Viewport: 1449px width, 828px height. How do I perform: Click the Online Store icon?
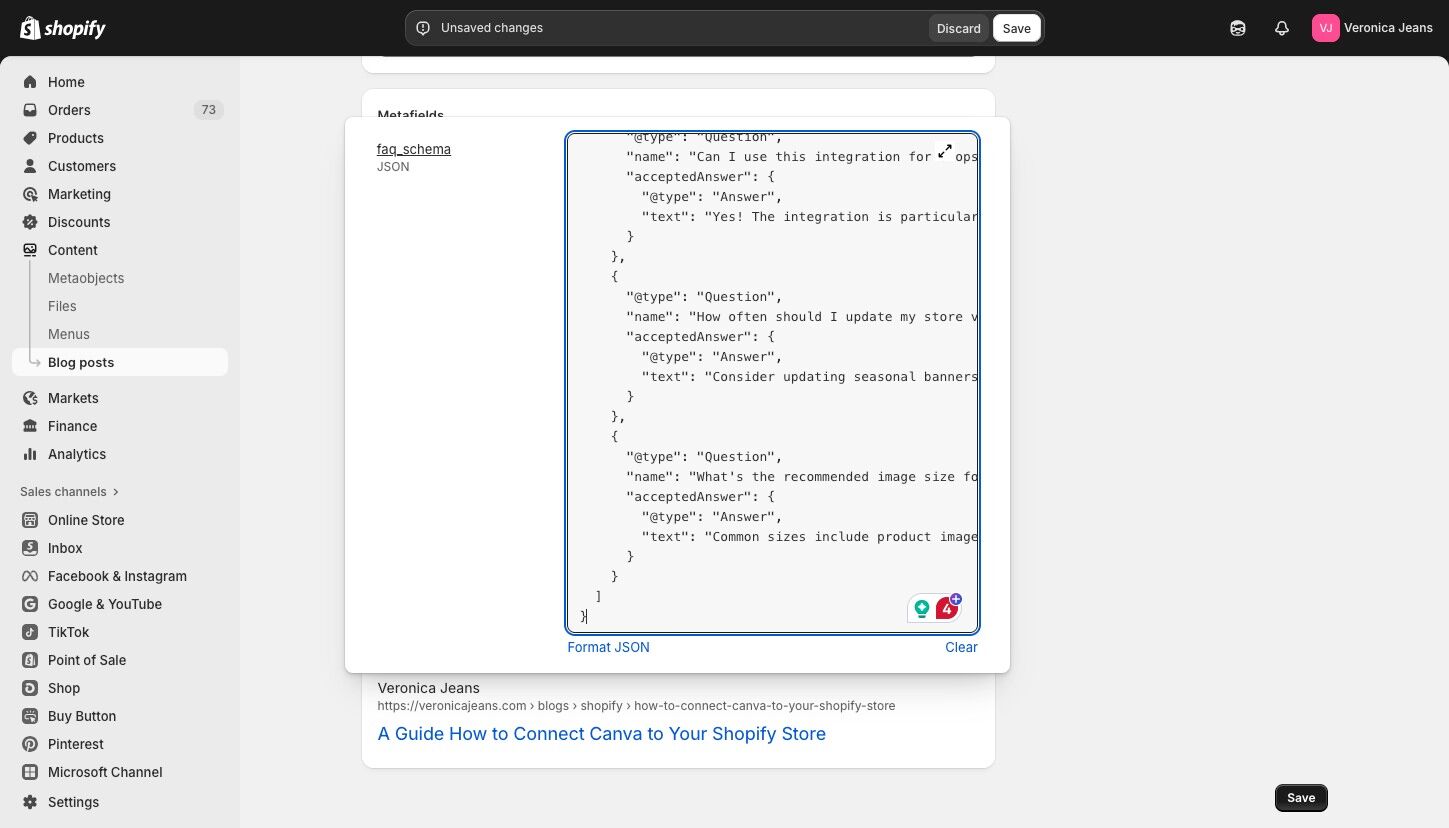click(x=30, y=520)
